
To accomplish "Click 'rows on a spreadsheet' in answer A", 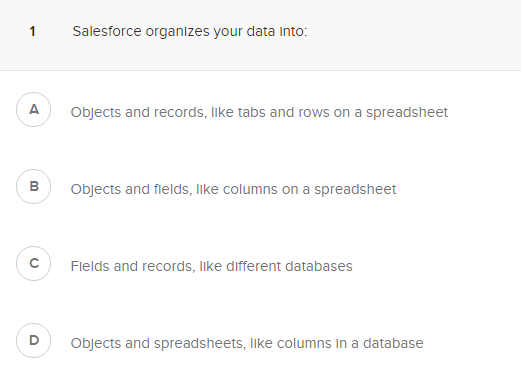I will coord(373,112).
